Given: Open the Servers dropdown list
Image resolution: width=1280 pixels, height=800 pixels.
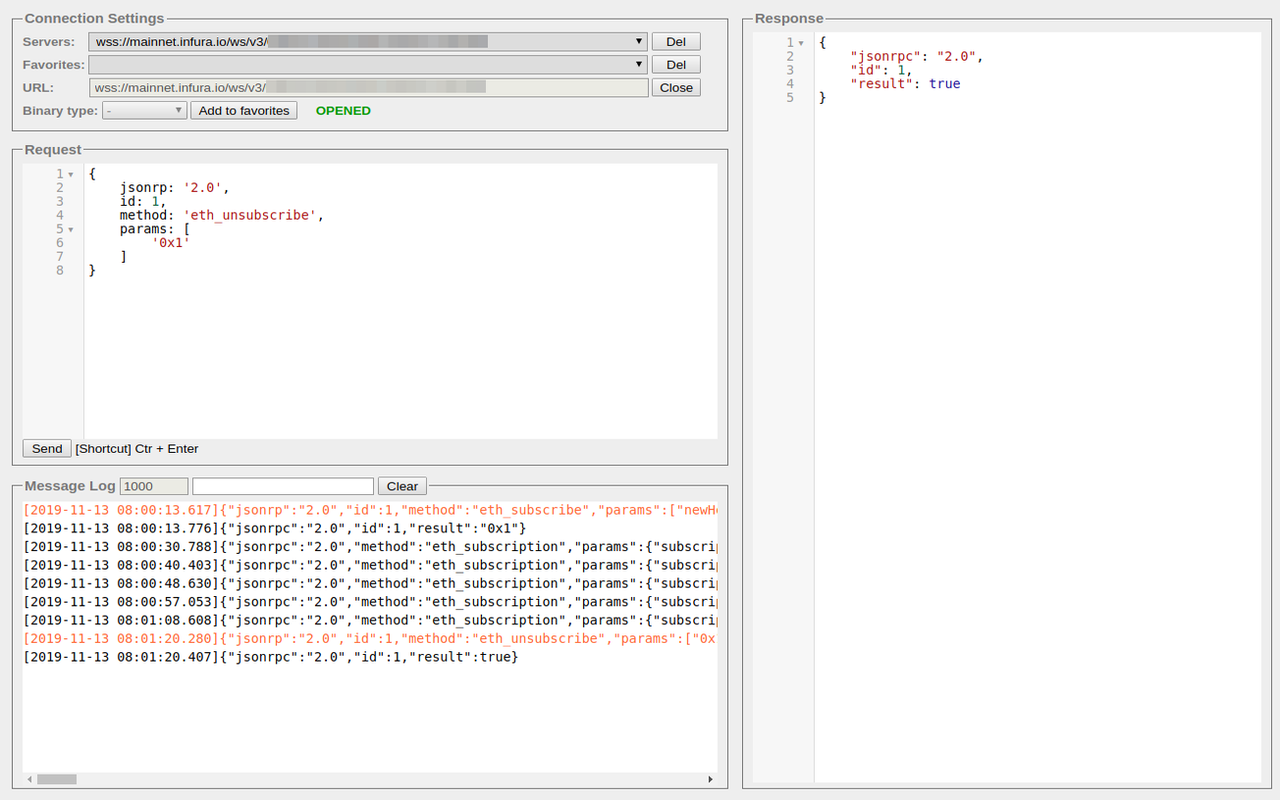Looking at the screenshot, I should point(368,41).
